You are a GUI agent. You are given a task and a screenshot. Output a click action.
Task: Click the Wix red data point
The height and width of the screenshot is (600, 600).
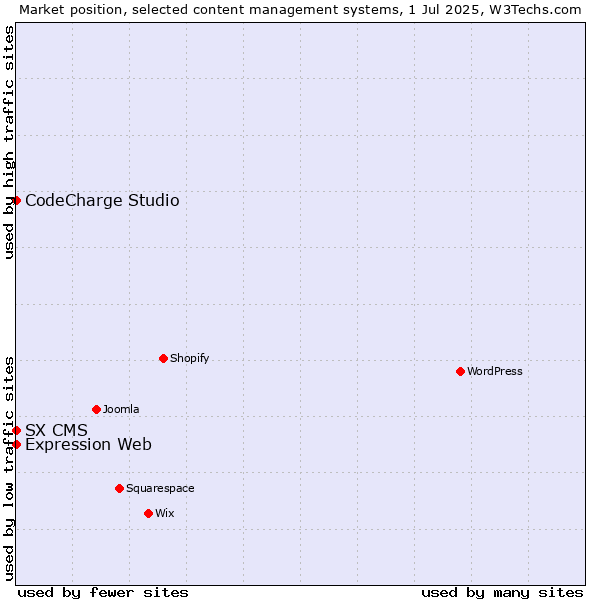tap(148, 514)
